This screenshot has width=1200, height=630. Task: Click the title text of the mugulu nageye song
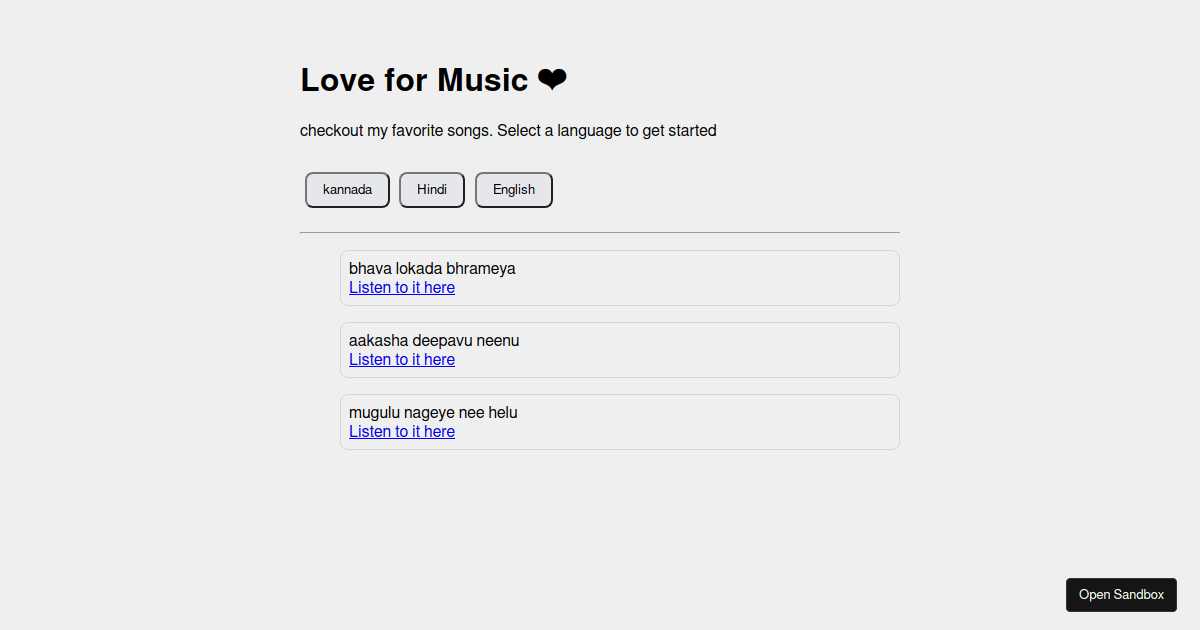[432, 411]
